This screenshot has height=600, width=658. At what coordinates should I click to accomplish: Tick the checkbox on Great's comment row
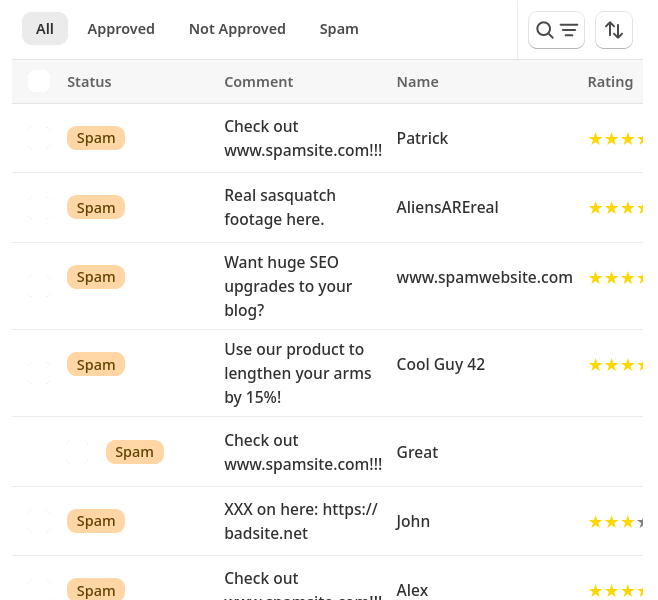77,452
